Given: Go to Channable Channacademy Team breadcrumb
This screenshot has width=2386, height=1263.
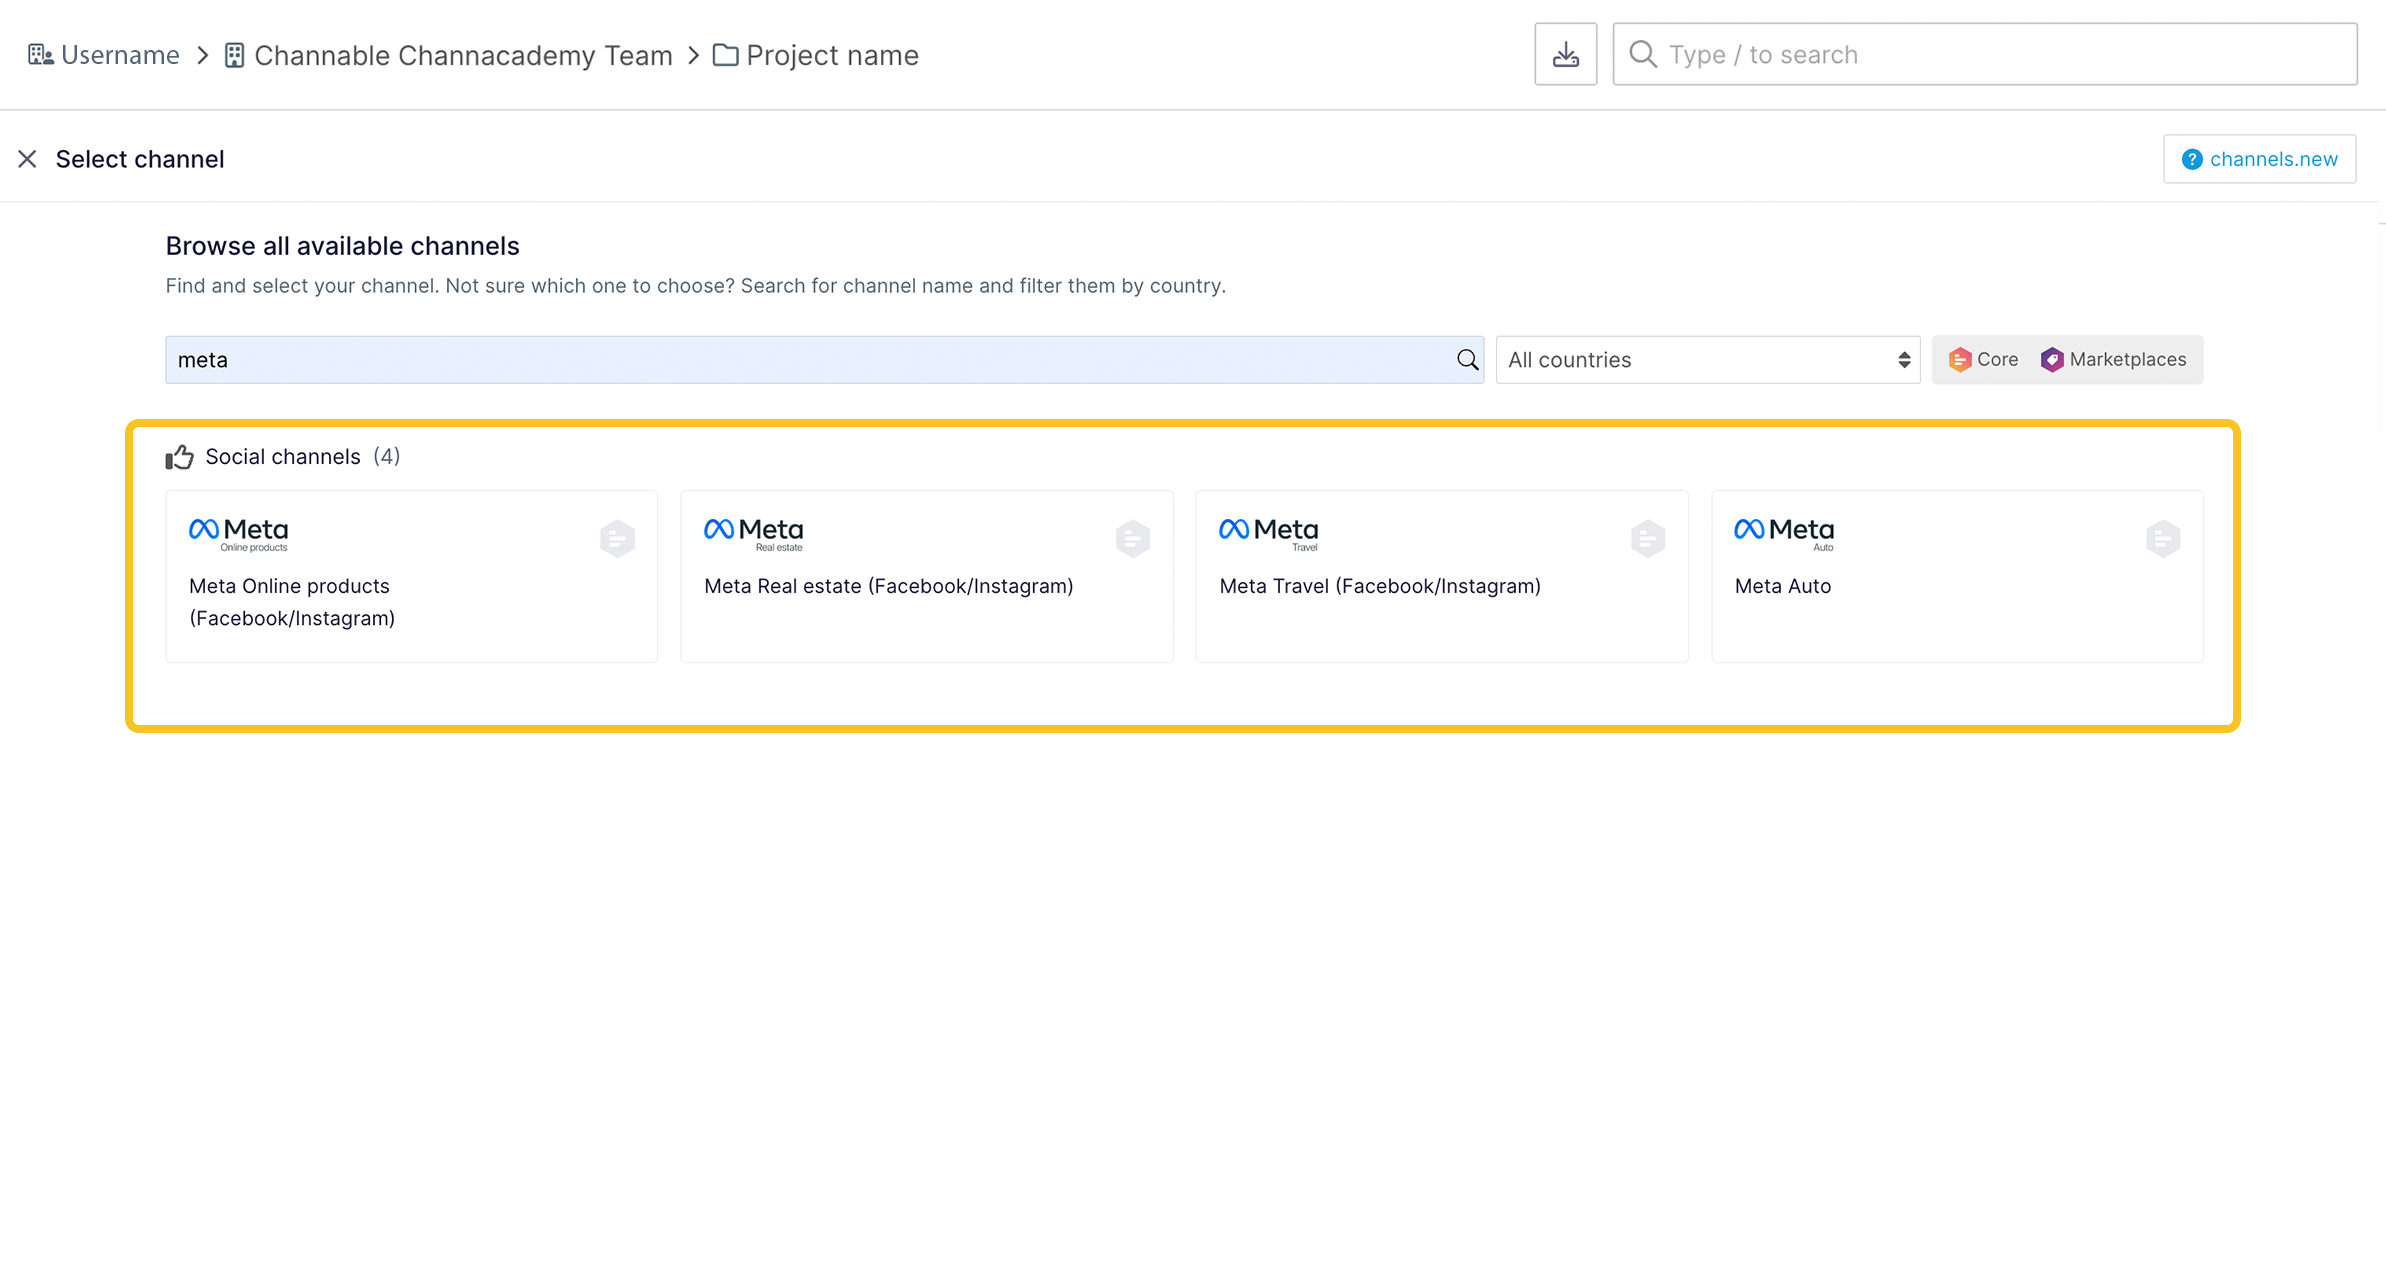Looking at the screenshot, I should [x=463, y=55].
